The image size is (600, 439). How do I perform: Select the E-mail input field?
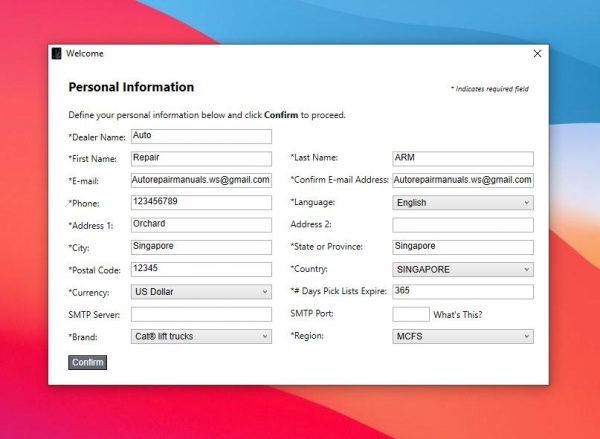(x=201, y=180)
